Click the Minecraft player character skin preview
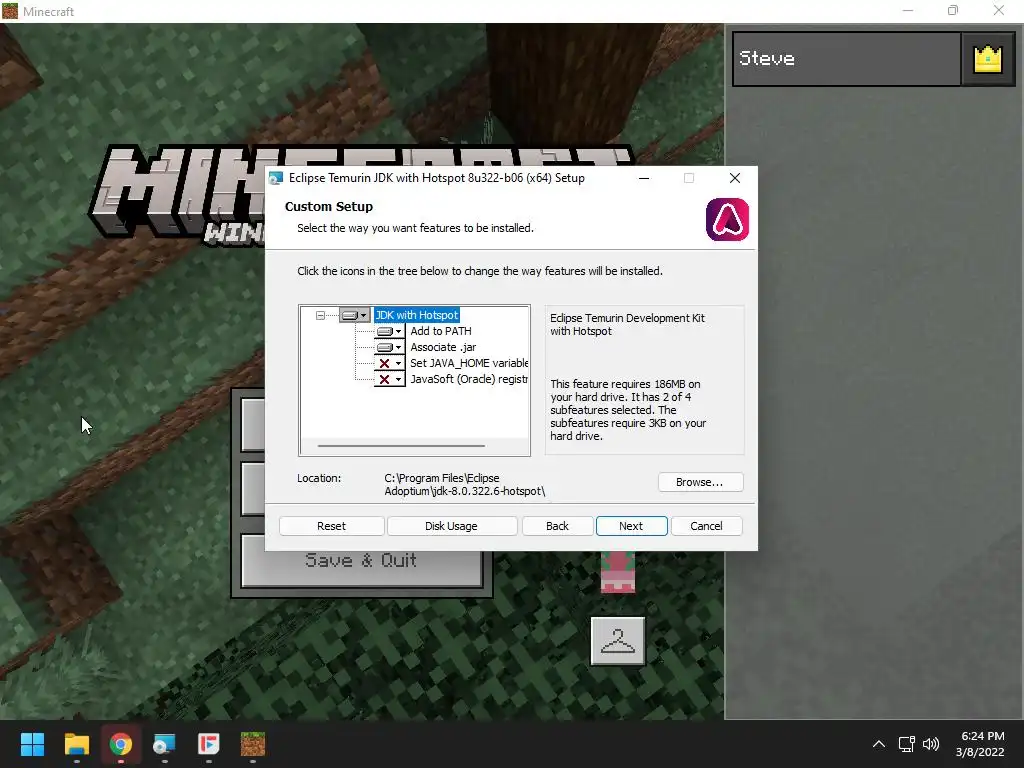1024x768 pixels. pyautogui.click(x=618, y=572)
